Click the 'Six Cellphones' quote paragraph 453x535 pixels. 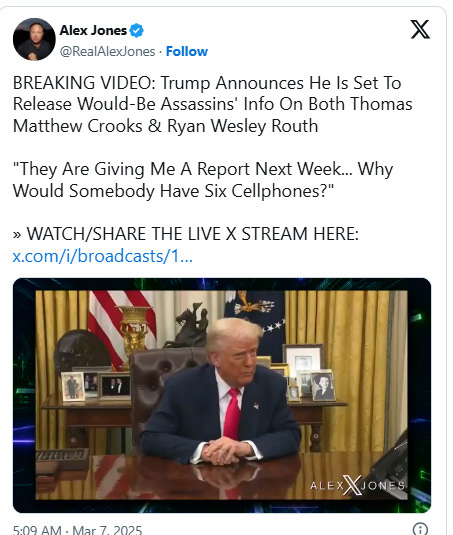pyautogui.click(x=203, y=180)
